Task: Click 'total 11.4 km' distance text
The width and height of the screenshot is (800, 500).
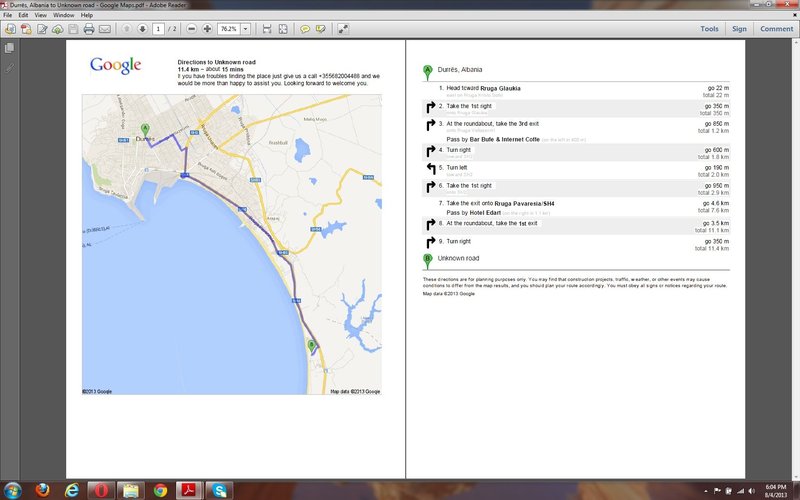Action: coord(712,249)
